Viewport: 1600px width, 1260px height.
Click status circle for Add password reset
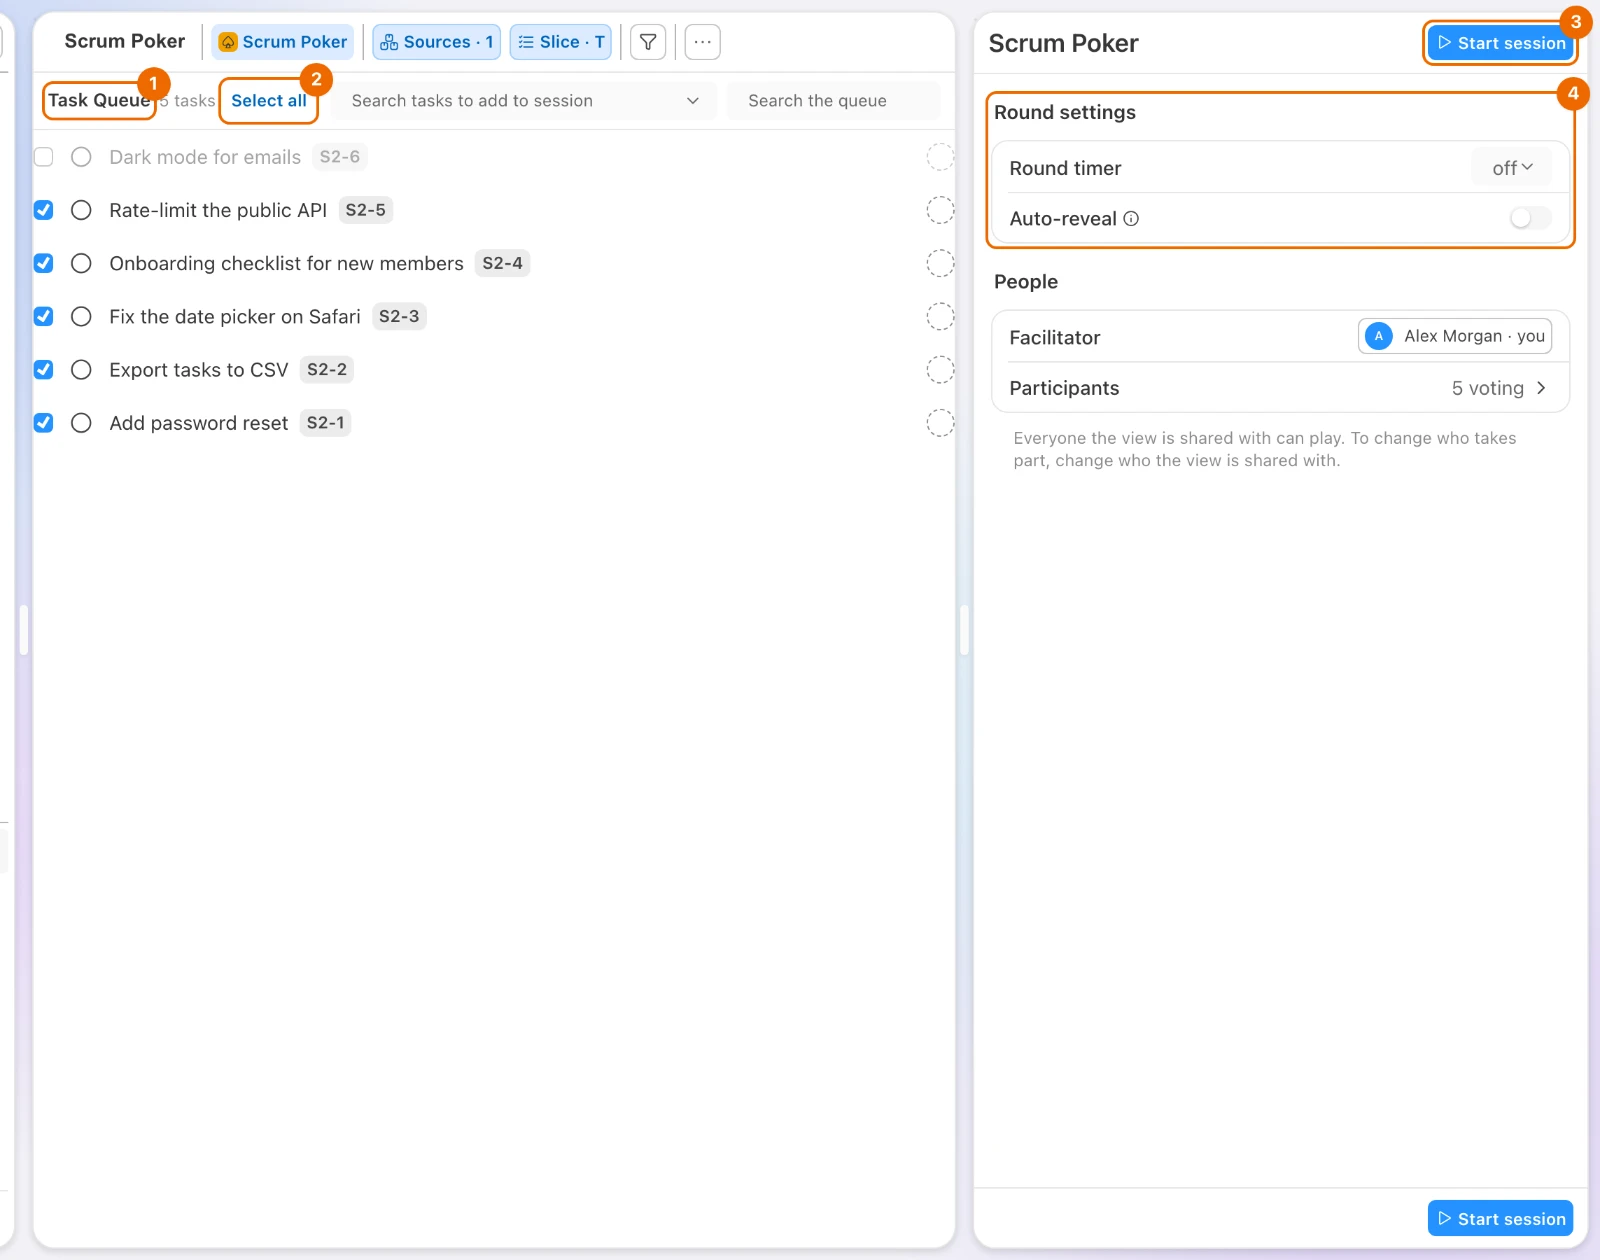click(82, 423)
